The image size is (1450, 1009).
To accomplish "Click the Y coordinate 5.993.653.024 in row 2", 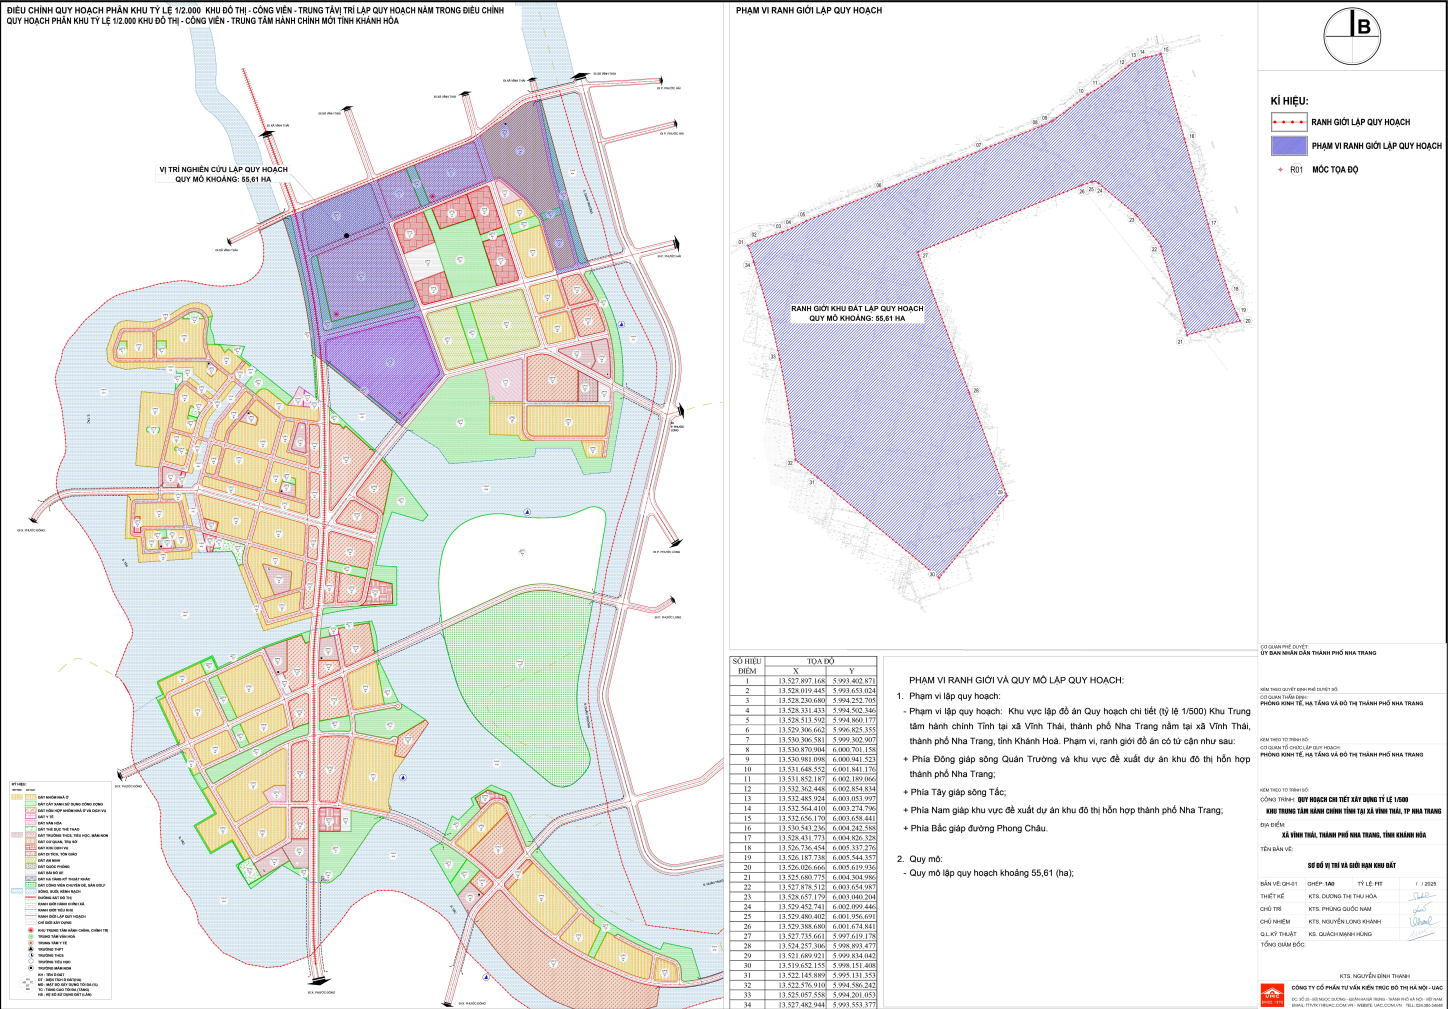I will click(x=854, y=691).
